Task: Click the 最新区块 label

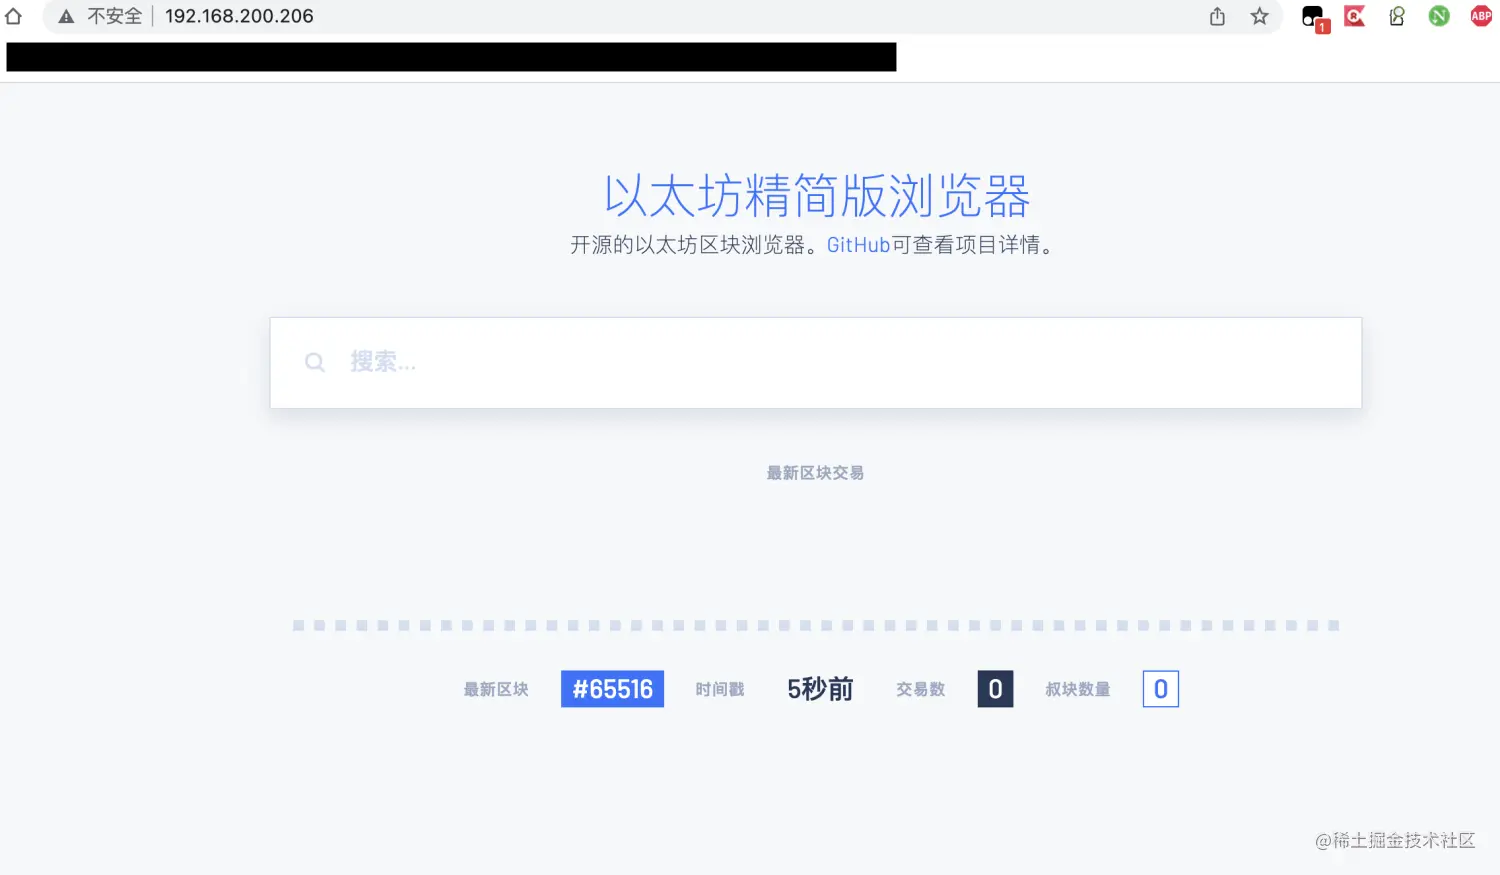Action: [496, 689]
